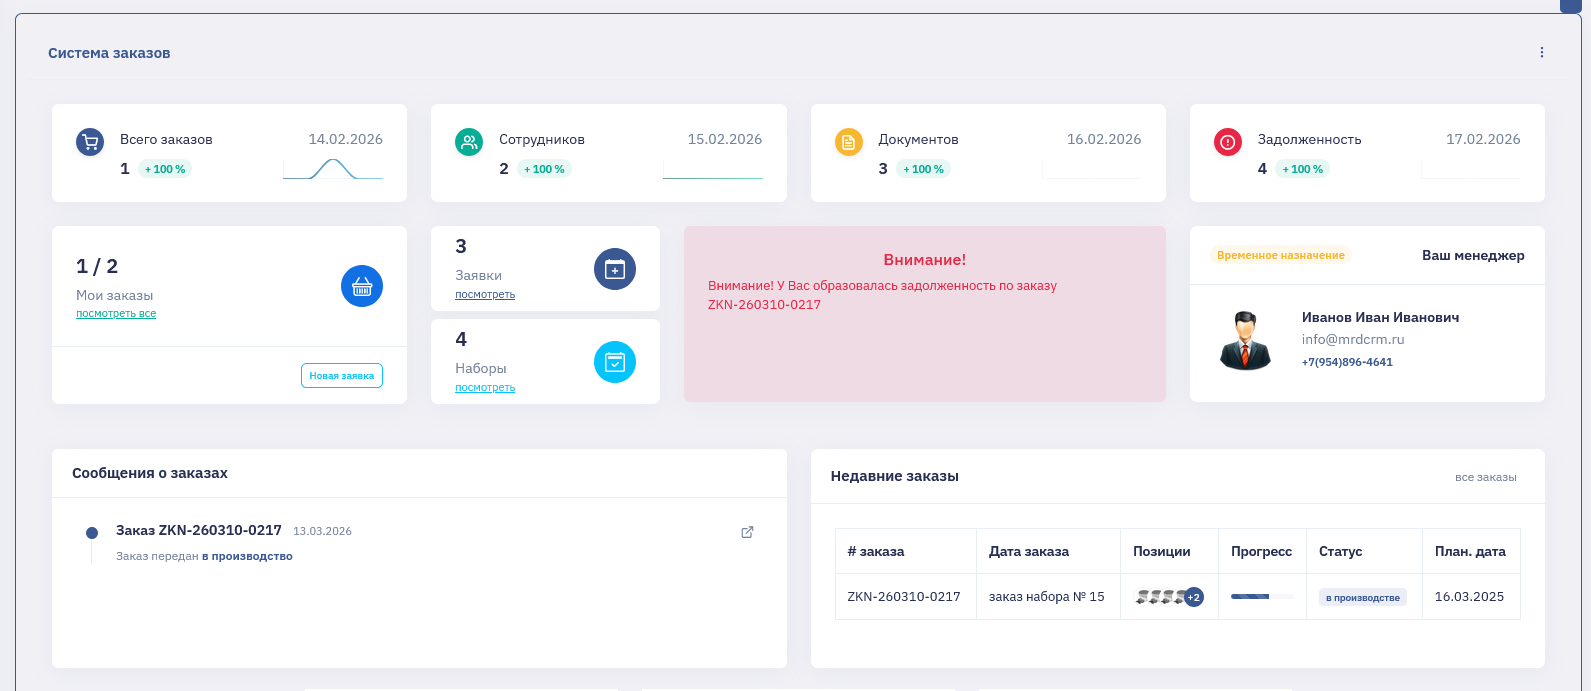Click the name Иванов Иван Иванович
Image resolution: width=1591 pixels, height=691 pixels.
click(1380, 317)
